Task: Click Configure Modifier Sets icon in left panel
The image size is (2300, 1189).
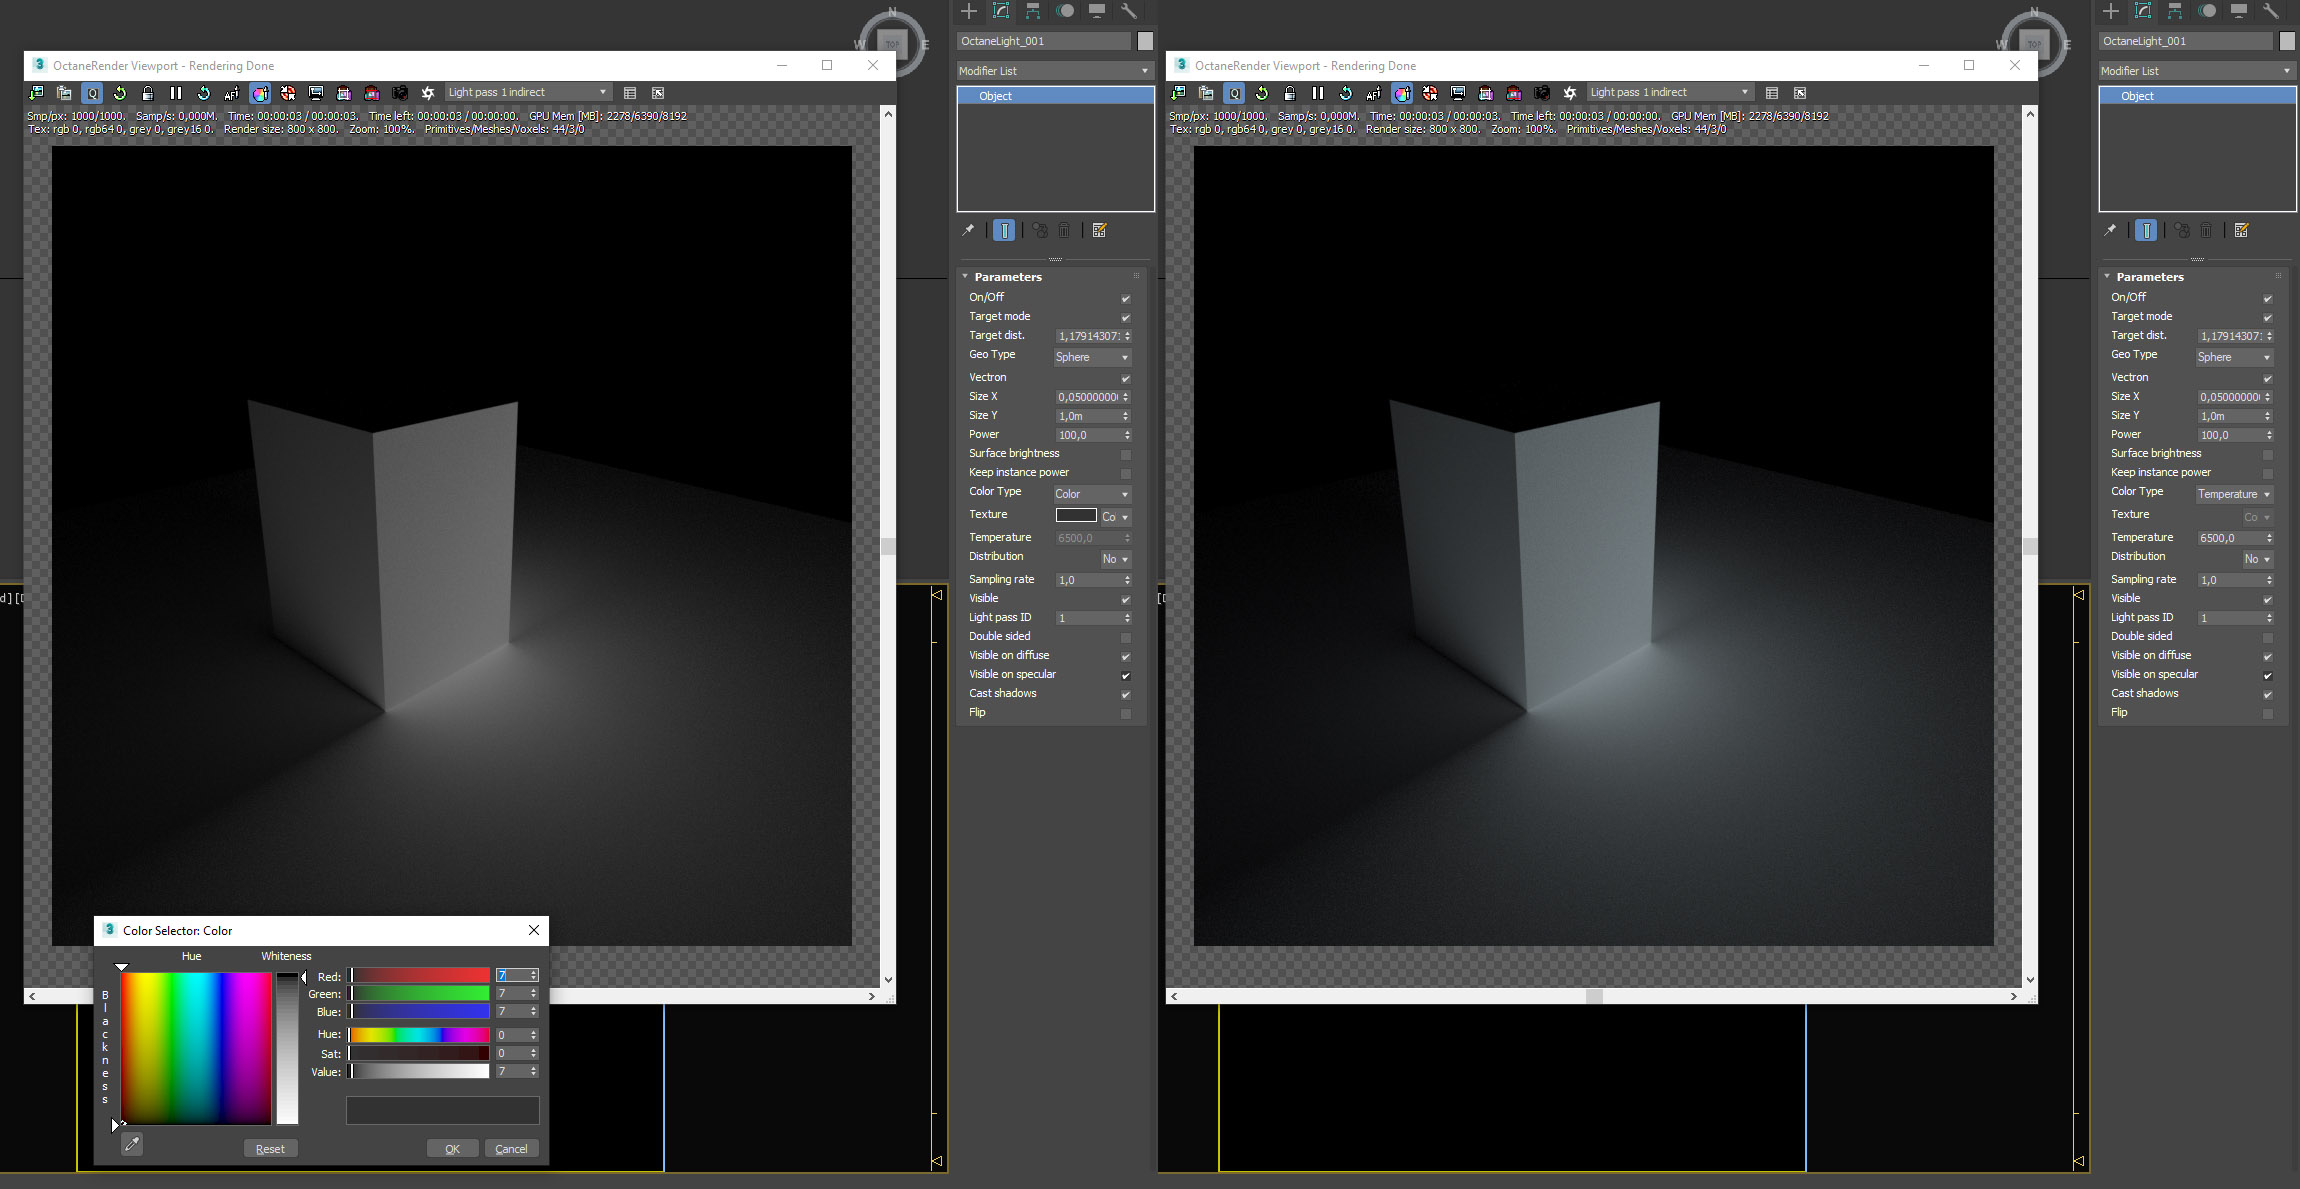Action: (1099, 231)
